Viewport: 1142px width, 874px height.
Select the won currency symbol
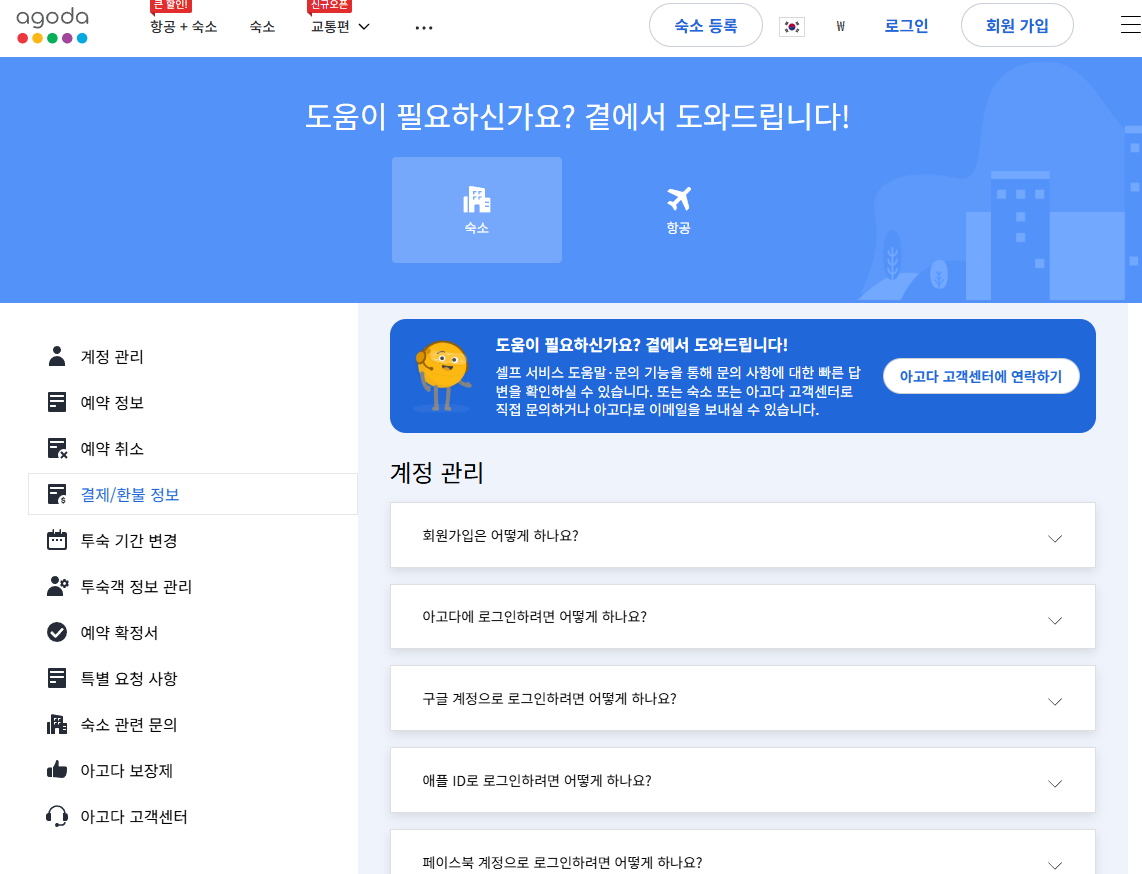[840, 26]
